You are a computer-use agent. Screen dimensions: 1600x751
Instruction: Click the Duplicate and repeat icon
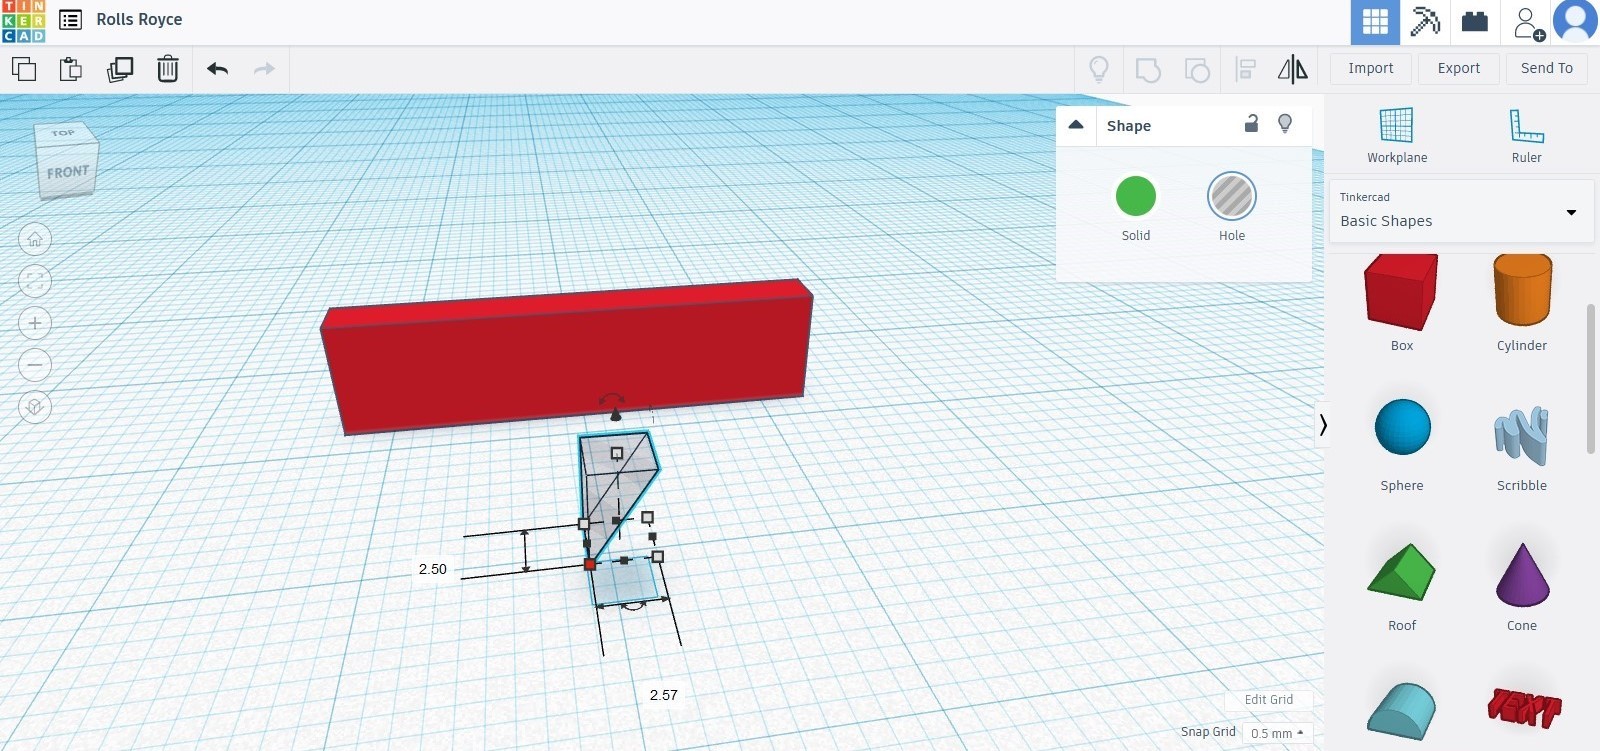pos(120,69)
